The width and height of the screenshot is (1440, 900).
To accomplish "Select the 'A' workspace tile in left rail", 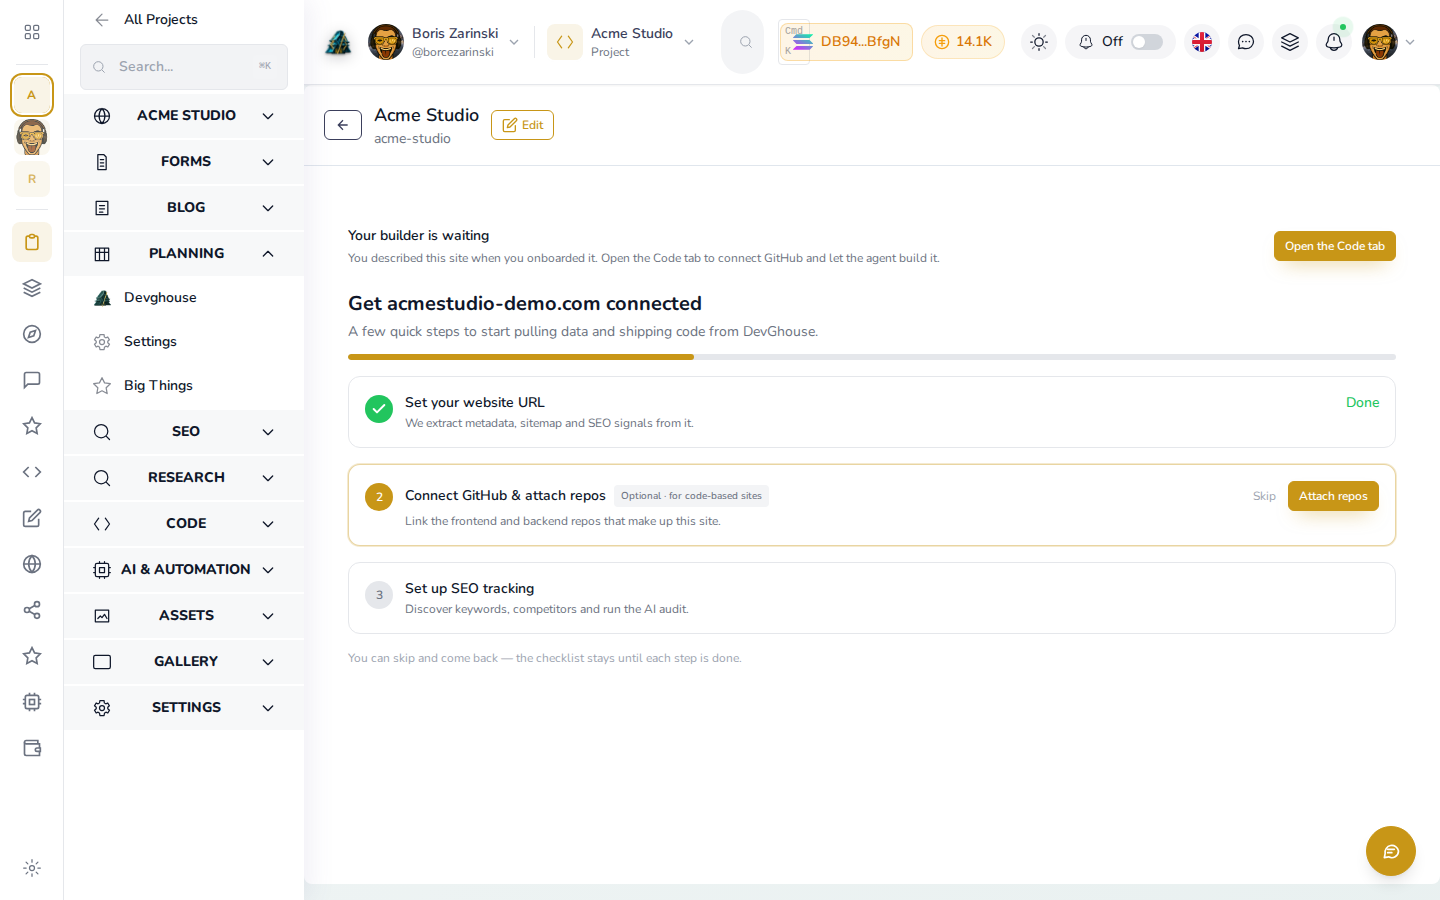I will pyautogui.click(x=32, y=95).
